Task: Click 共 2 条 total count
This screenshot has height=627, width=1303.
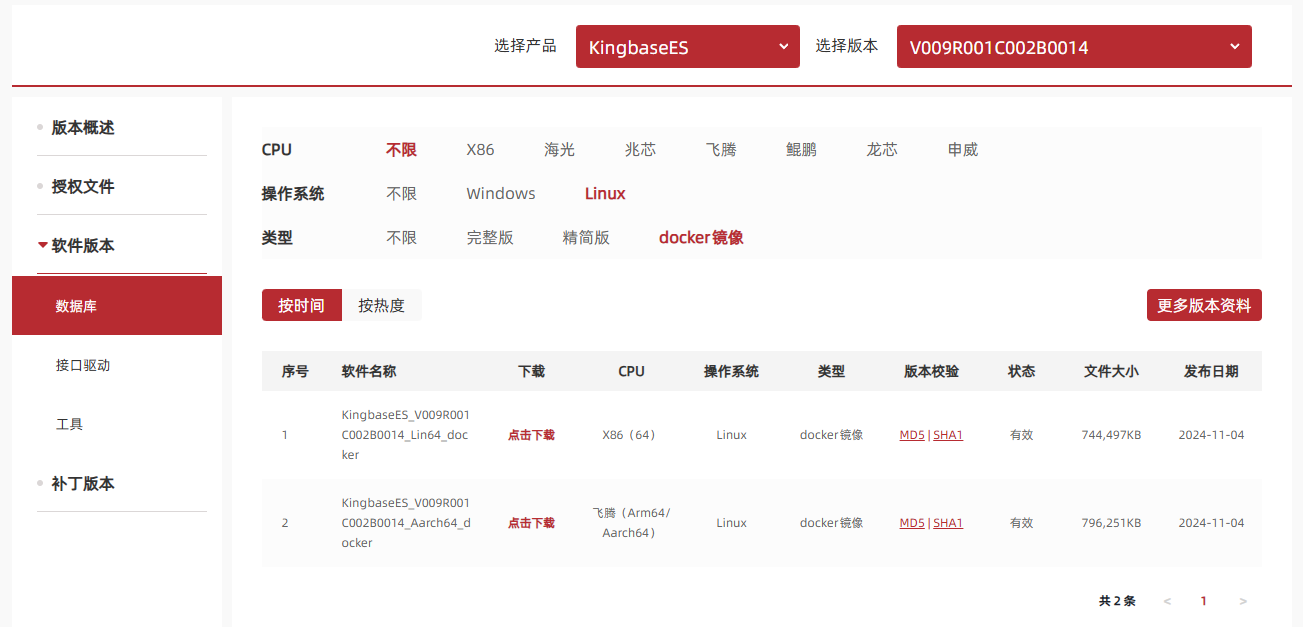Action: tap(1117, 601)
